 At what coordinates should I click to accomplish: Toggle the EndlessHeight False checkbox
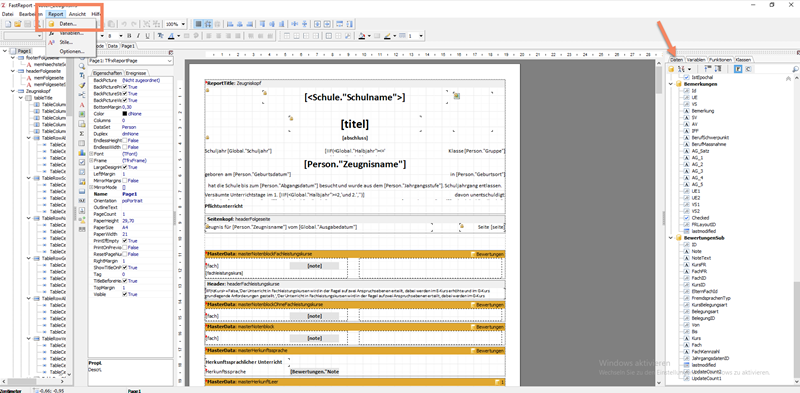tap(124, 140)
